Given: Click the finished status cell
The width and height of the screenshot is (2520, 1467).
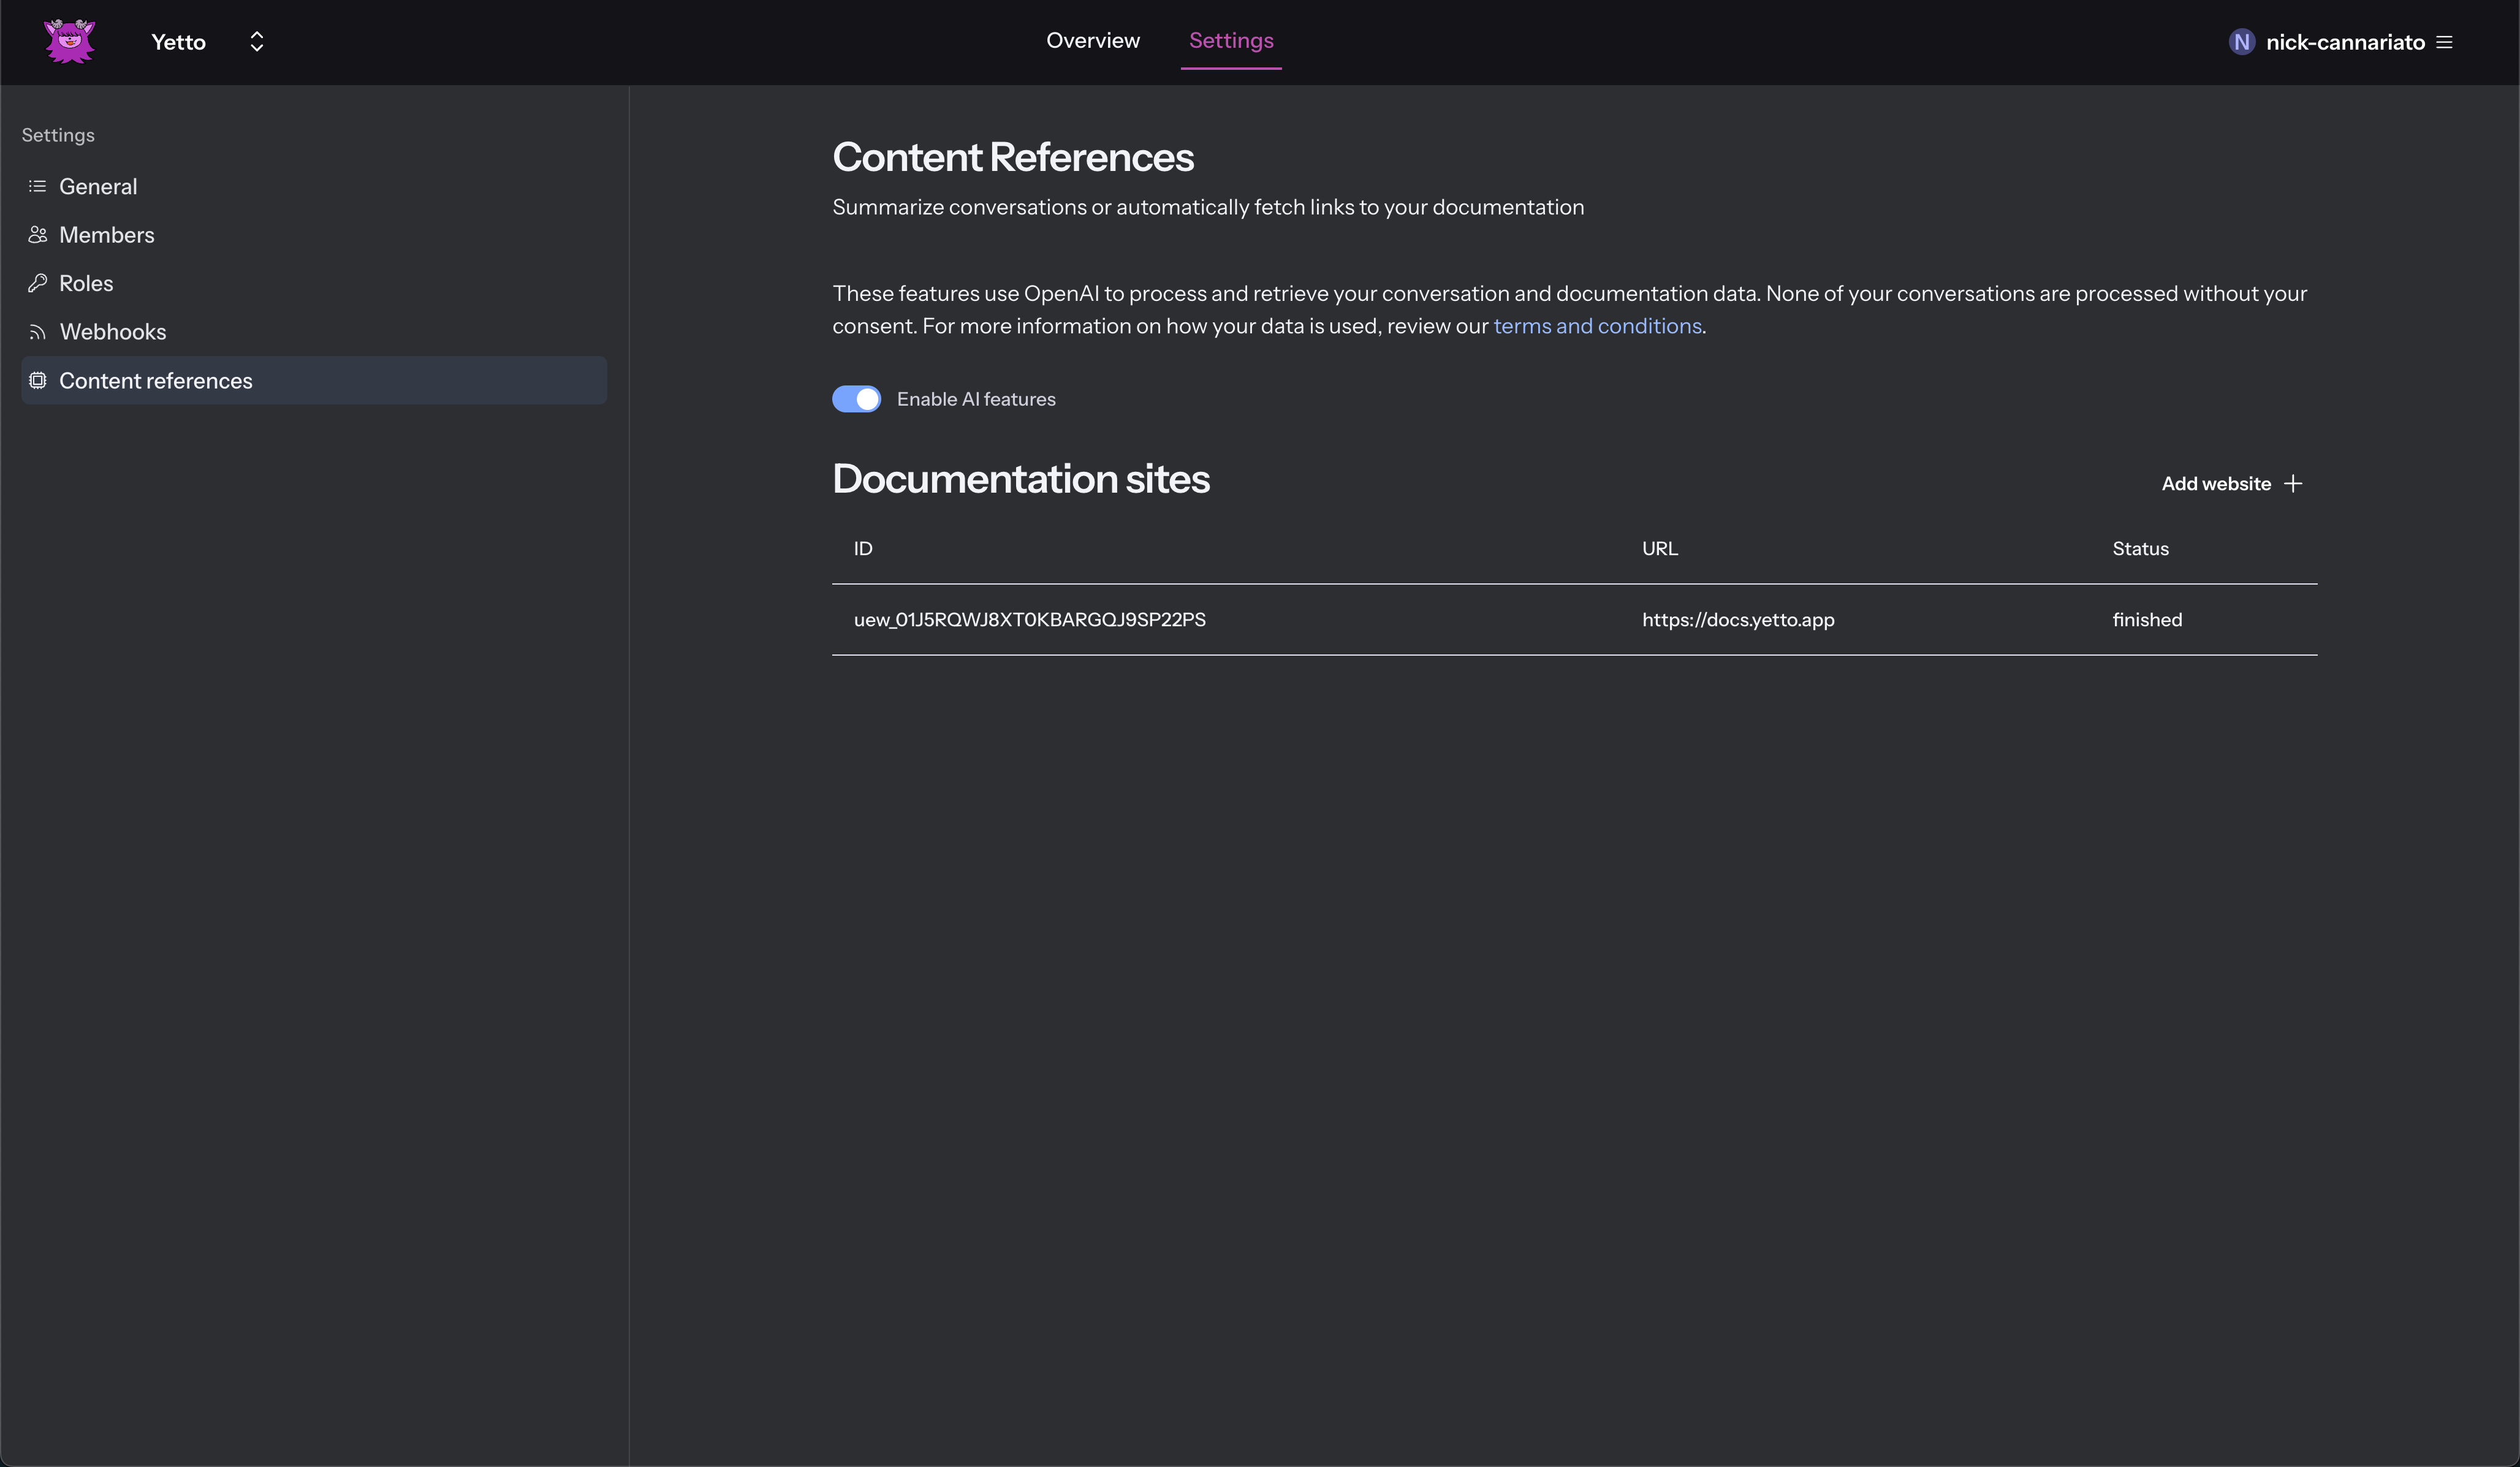Looking at the screenshot, I should click(x=2146, y=619).
